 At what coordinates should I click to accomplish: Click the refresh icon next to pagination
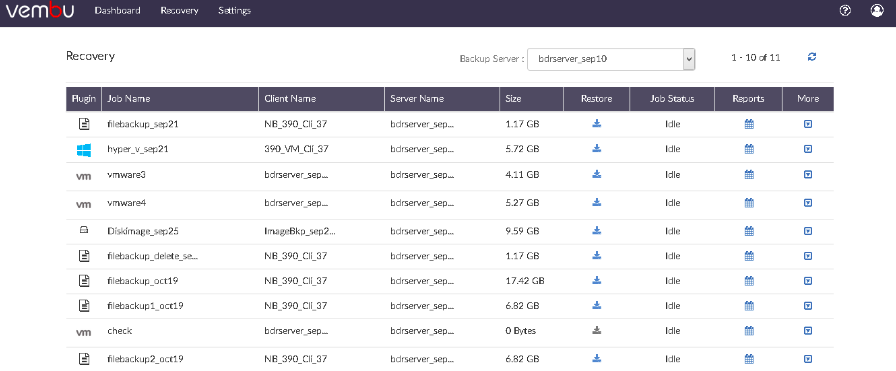(812, 57)
